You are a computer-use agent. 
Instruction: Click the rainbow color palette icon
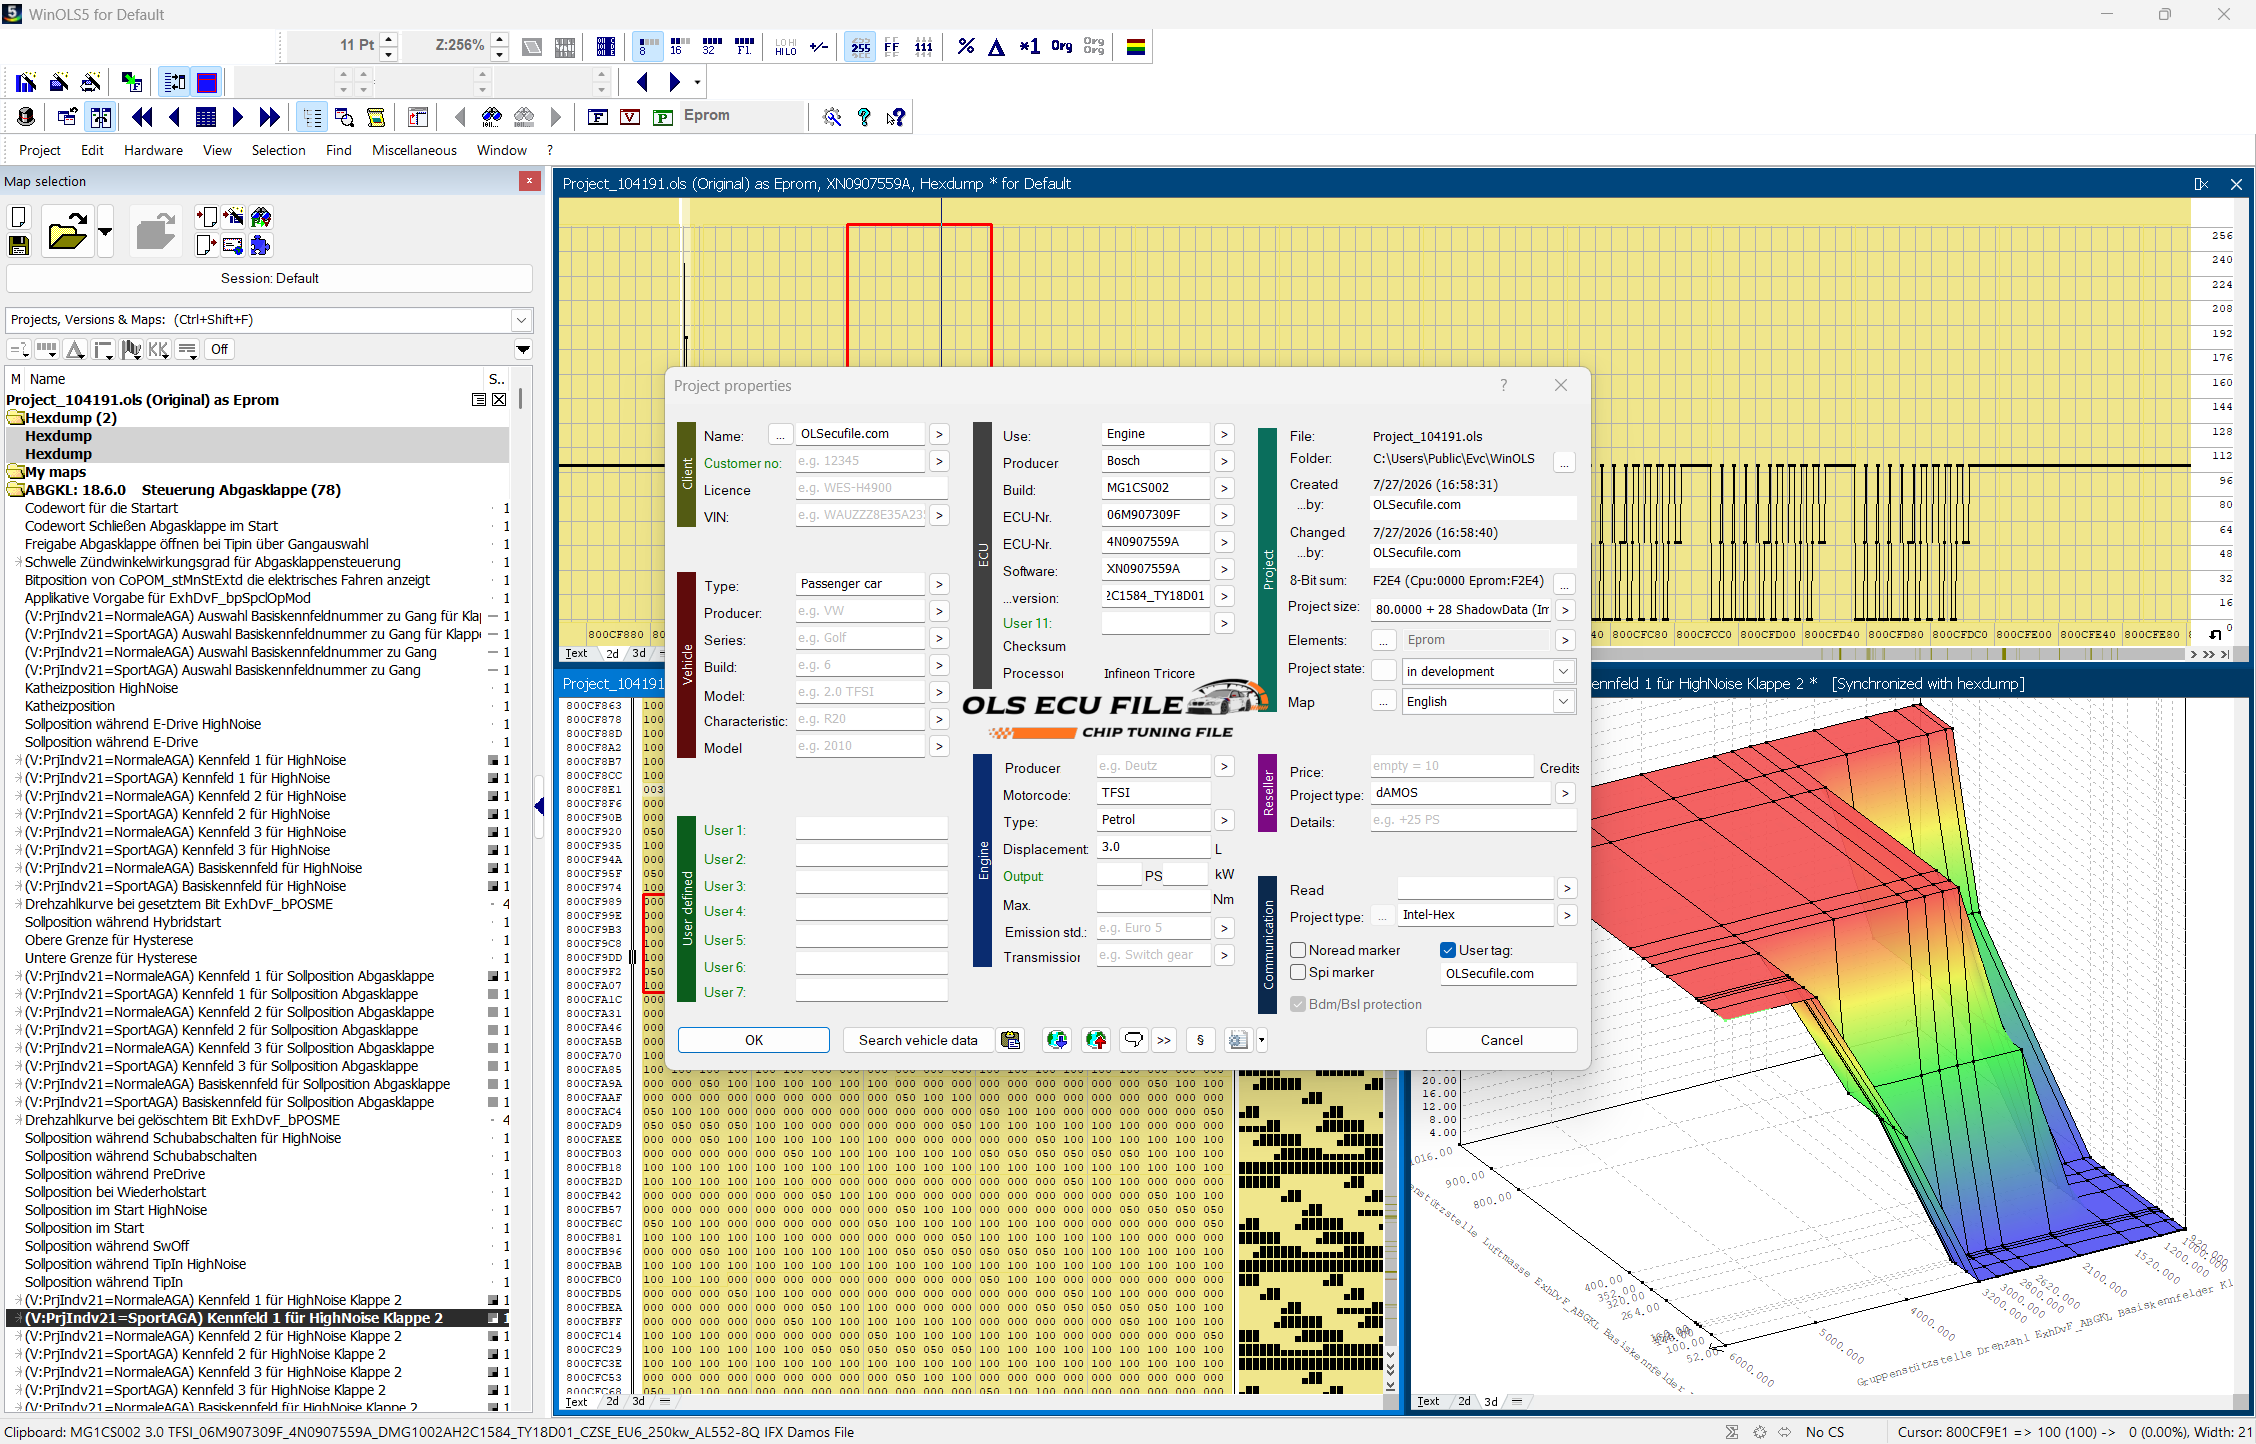point(1135,46)
